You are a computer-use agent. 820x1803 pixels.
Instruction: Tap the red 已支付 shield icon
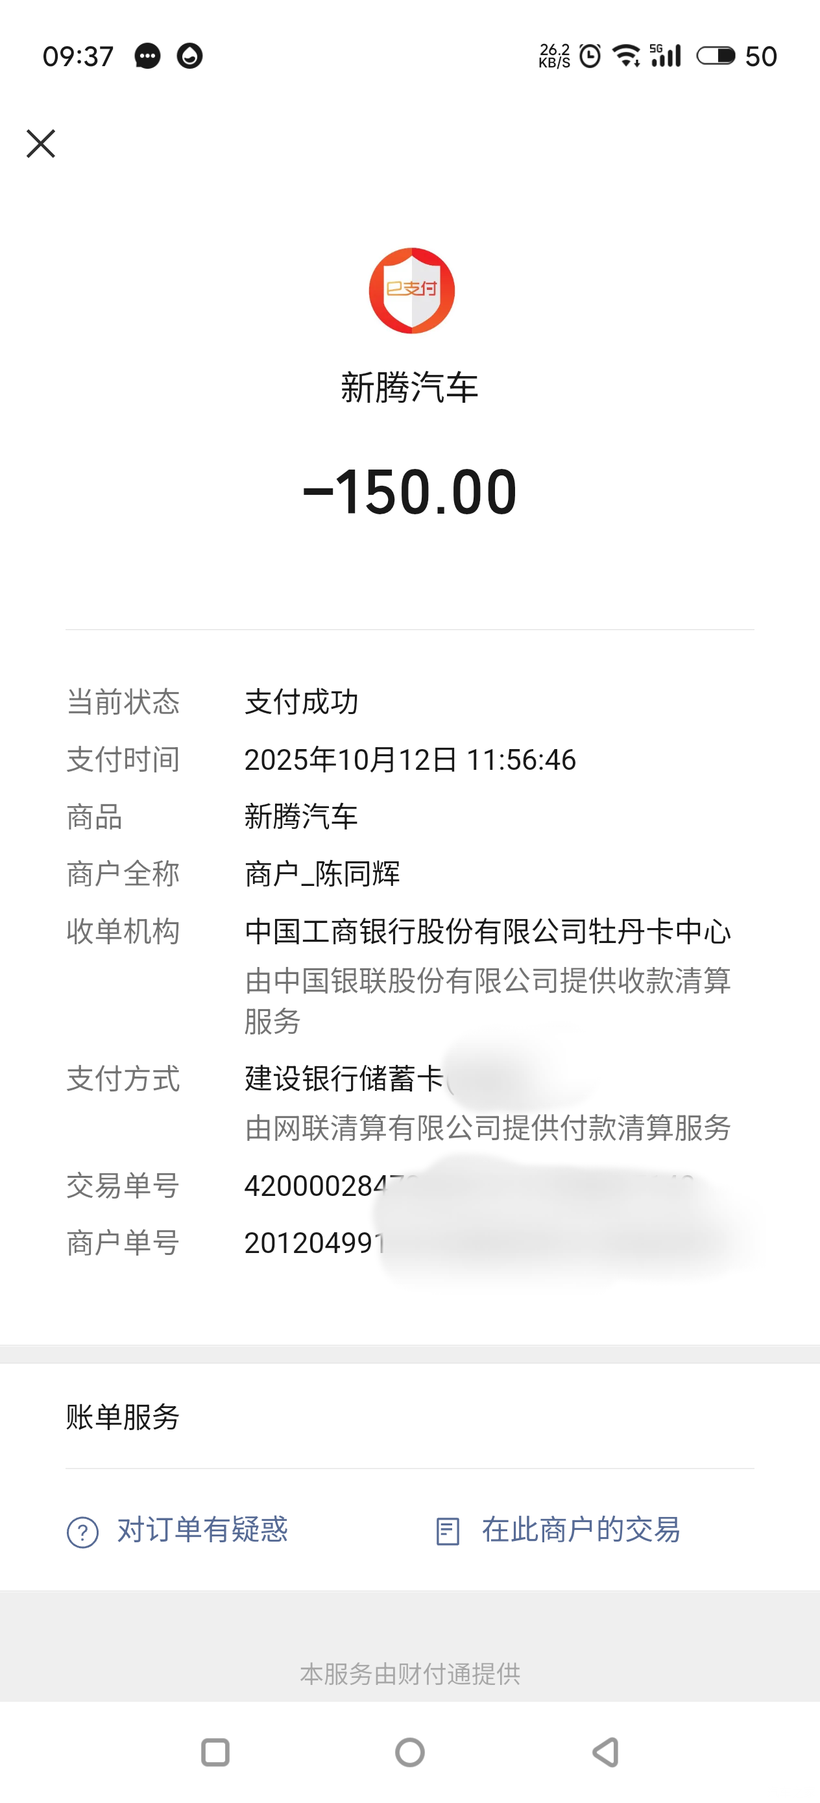411,290
